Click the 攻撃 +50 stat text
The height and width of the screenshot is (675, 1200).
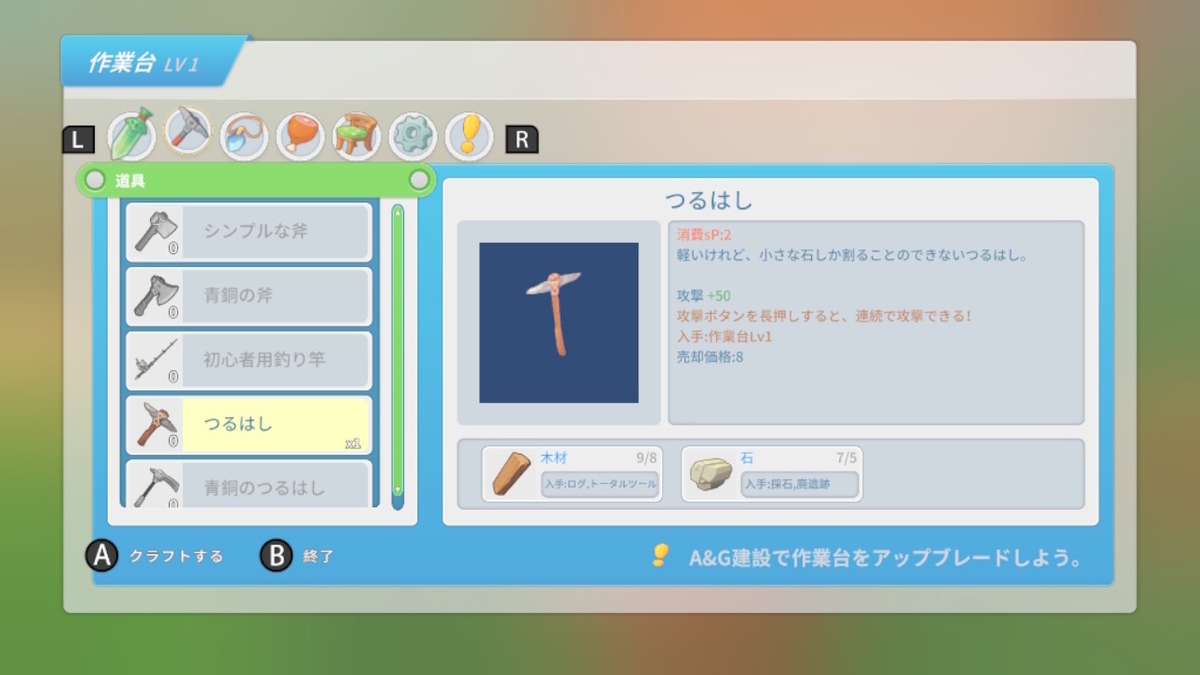point(703,296)
